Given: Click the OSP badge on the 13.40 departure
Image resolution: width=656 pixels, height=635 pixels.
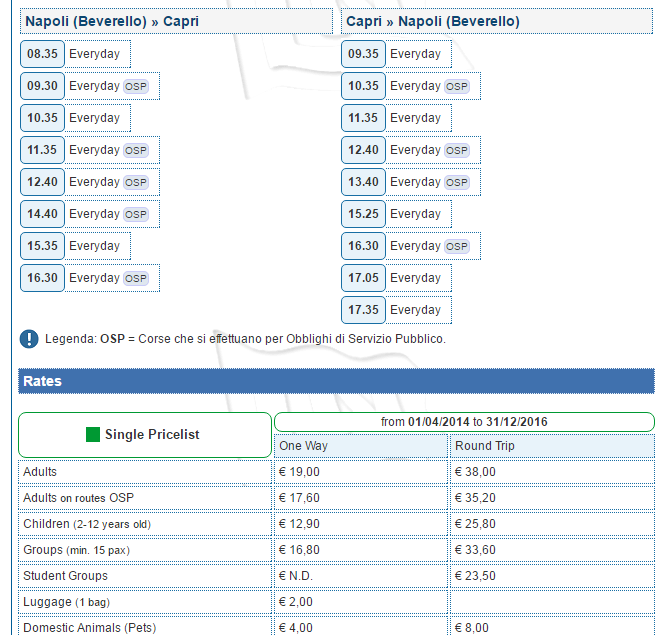Looking at the screenshot, I should pyautogui.click(x=456, y=182).
